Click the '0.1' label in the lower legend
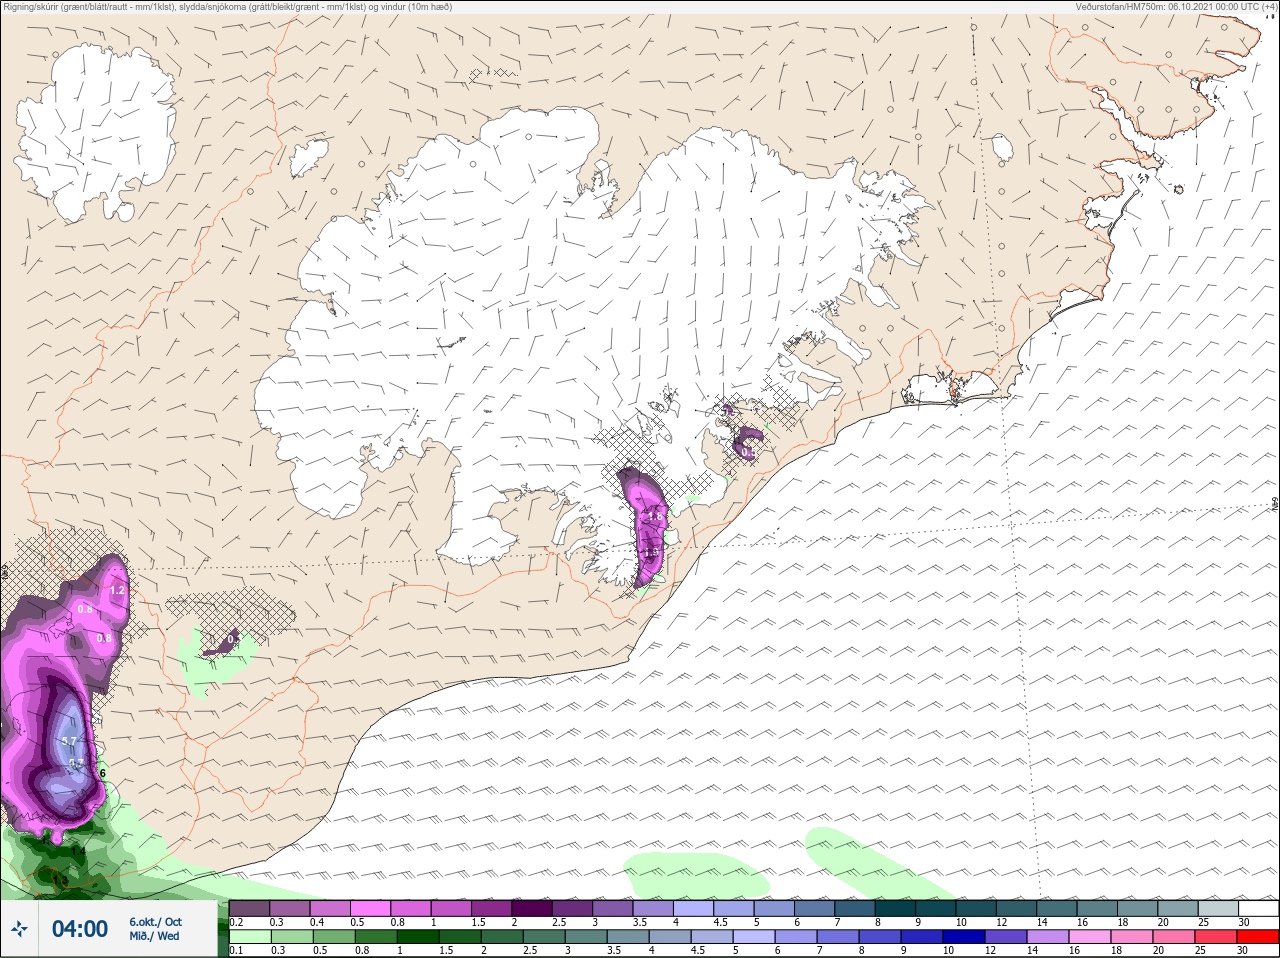Screen dimensions: 1280x958 click(236, 951)
